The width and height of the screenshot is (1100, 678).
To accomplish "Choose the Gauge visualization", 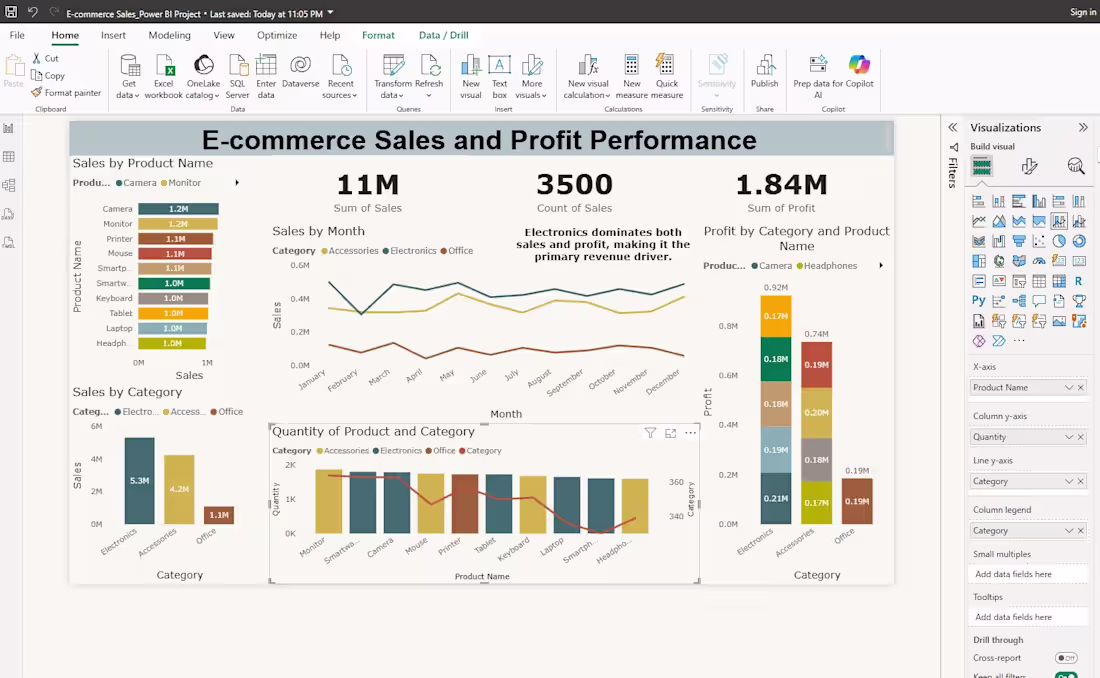I will (1039, 261).
